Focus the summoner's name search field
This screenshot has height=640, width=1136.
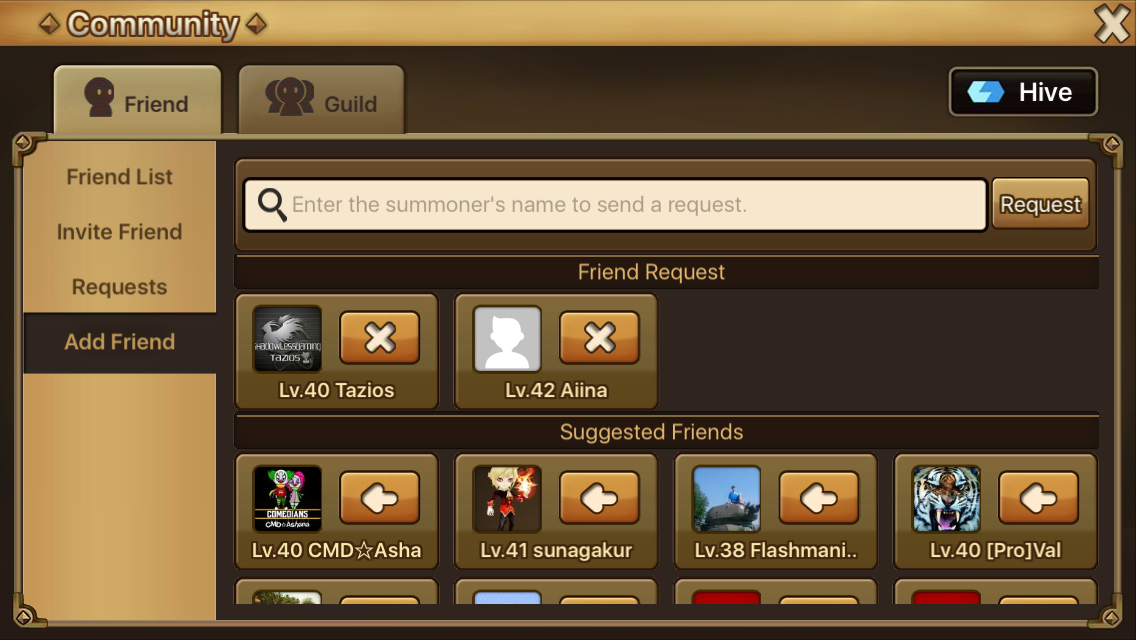pyautogui.click(x=615, y=205)
